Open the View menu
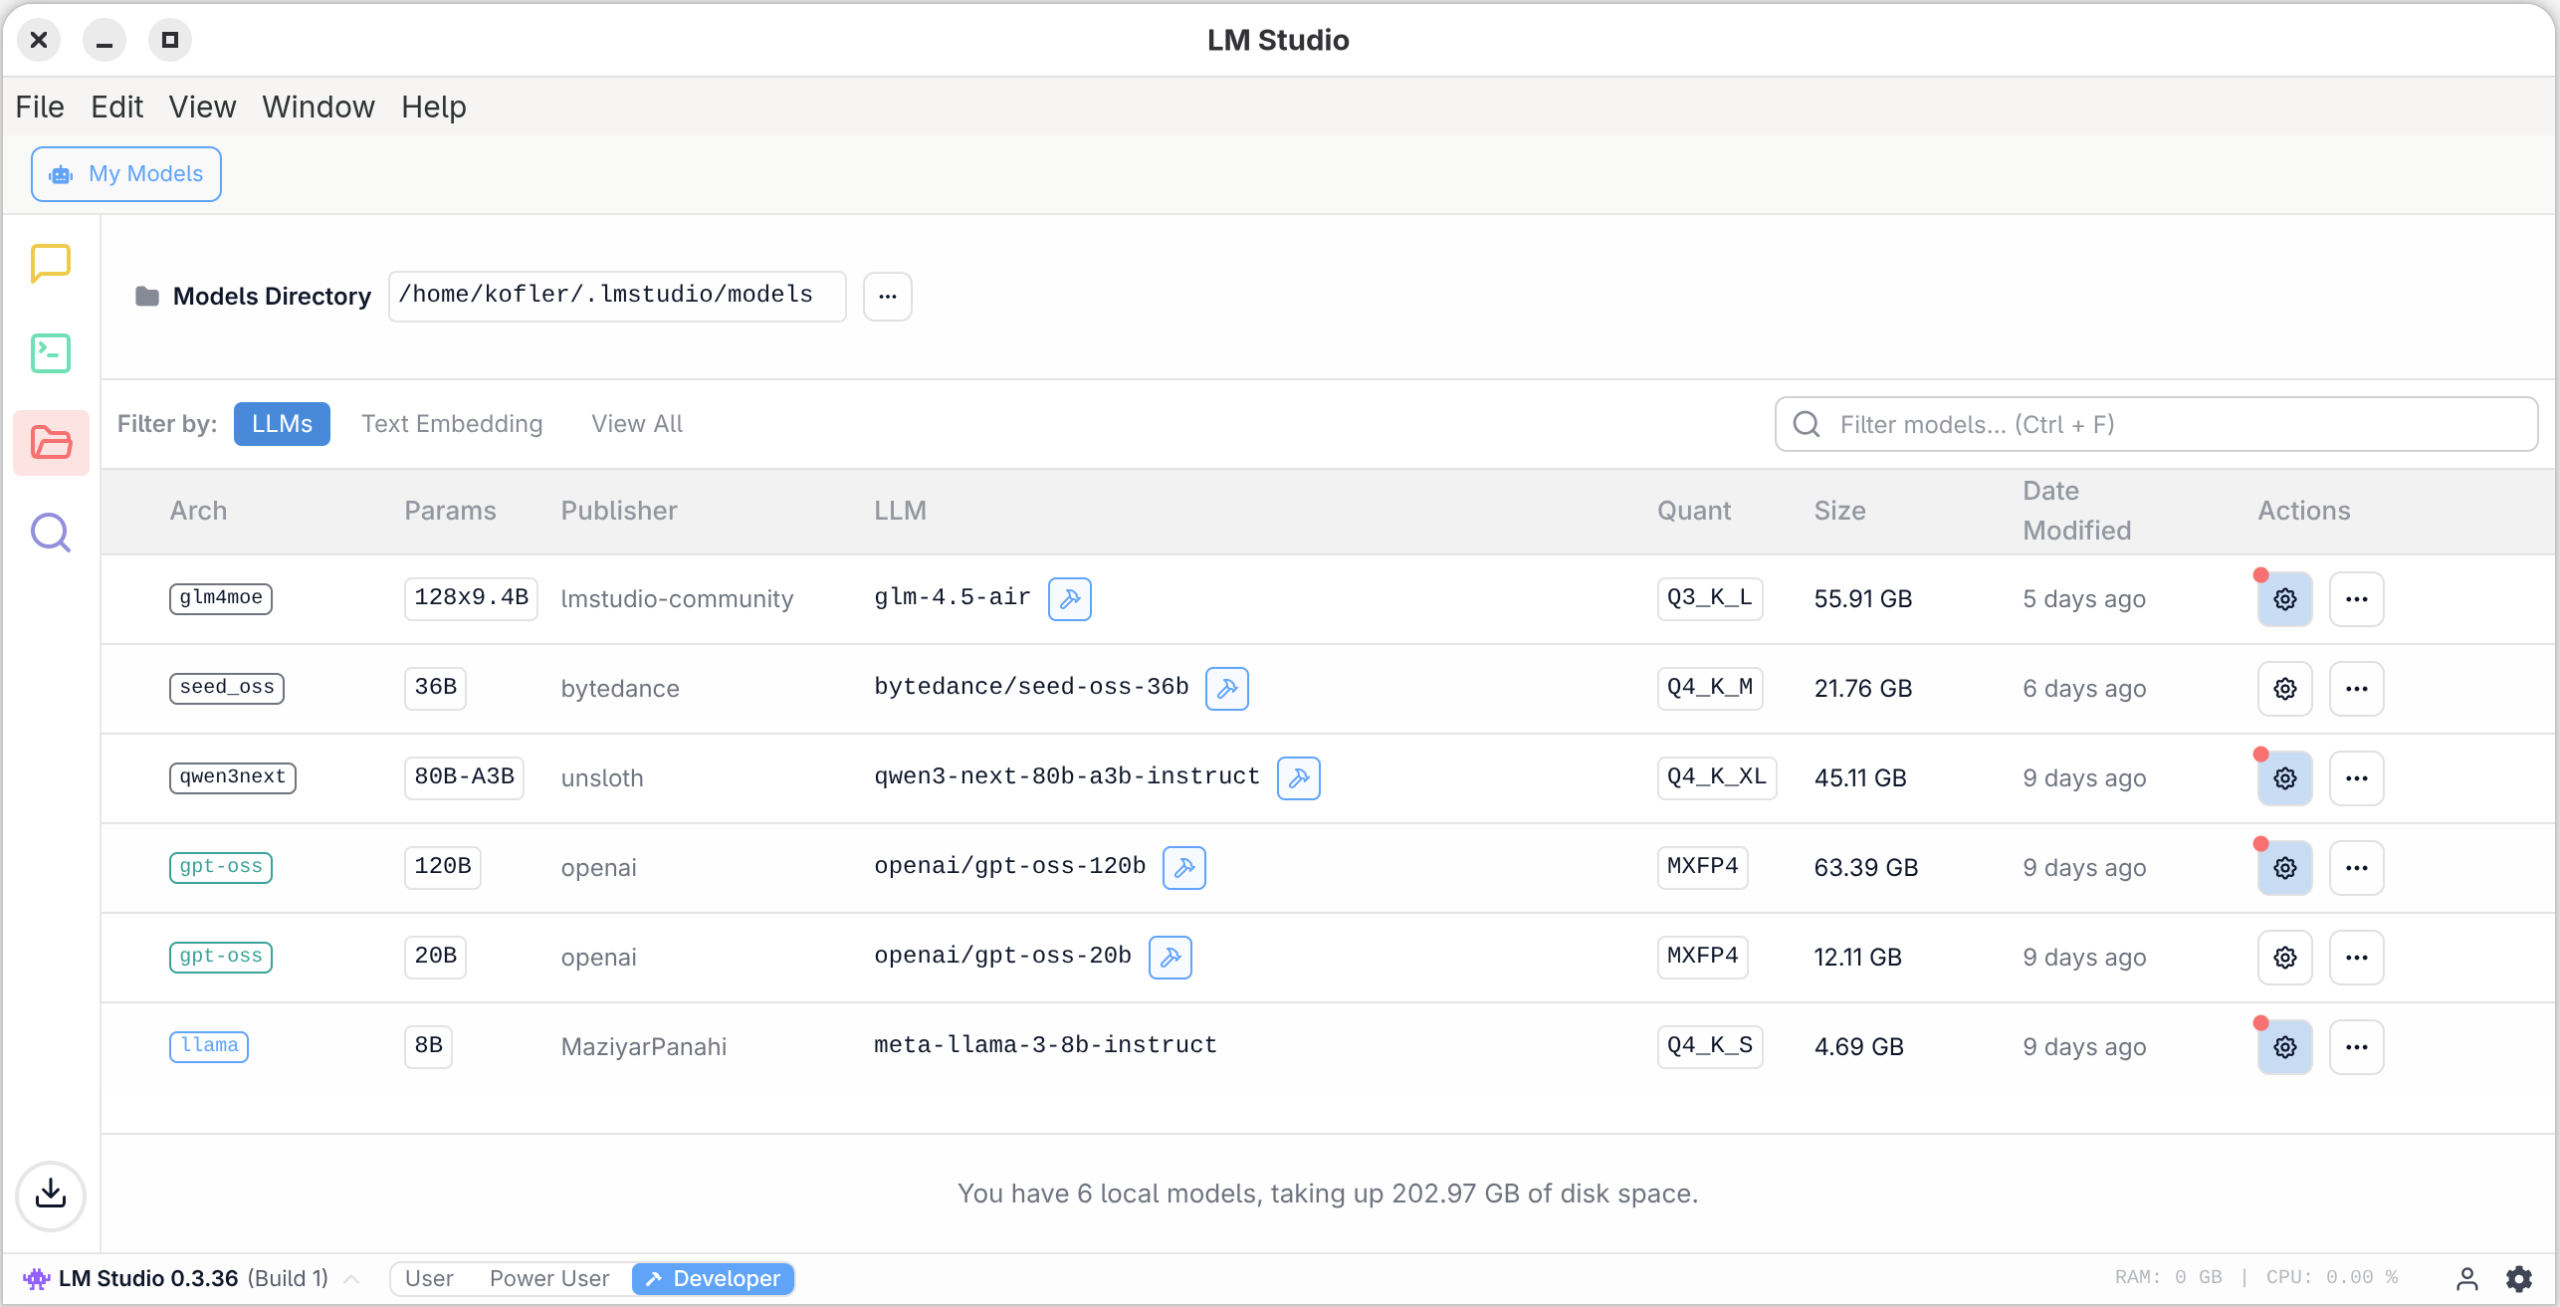The image size is (2560, 1307). (202, 107)
